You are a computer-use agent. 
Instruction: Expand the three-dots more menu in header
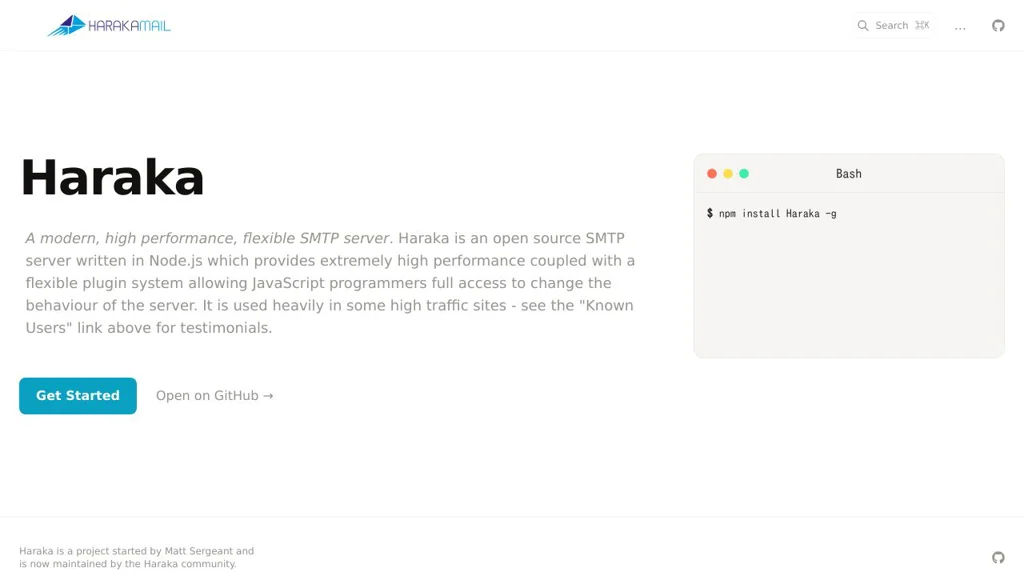[960, 27]
